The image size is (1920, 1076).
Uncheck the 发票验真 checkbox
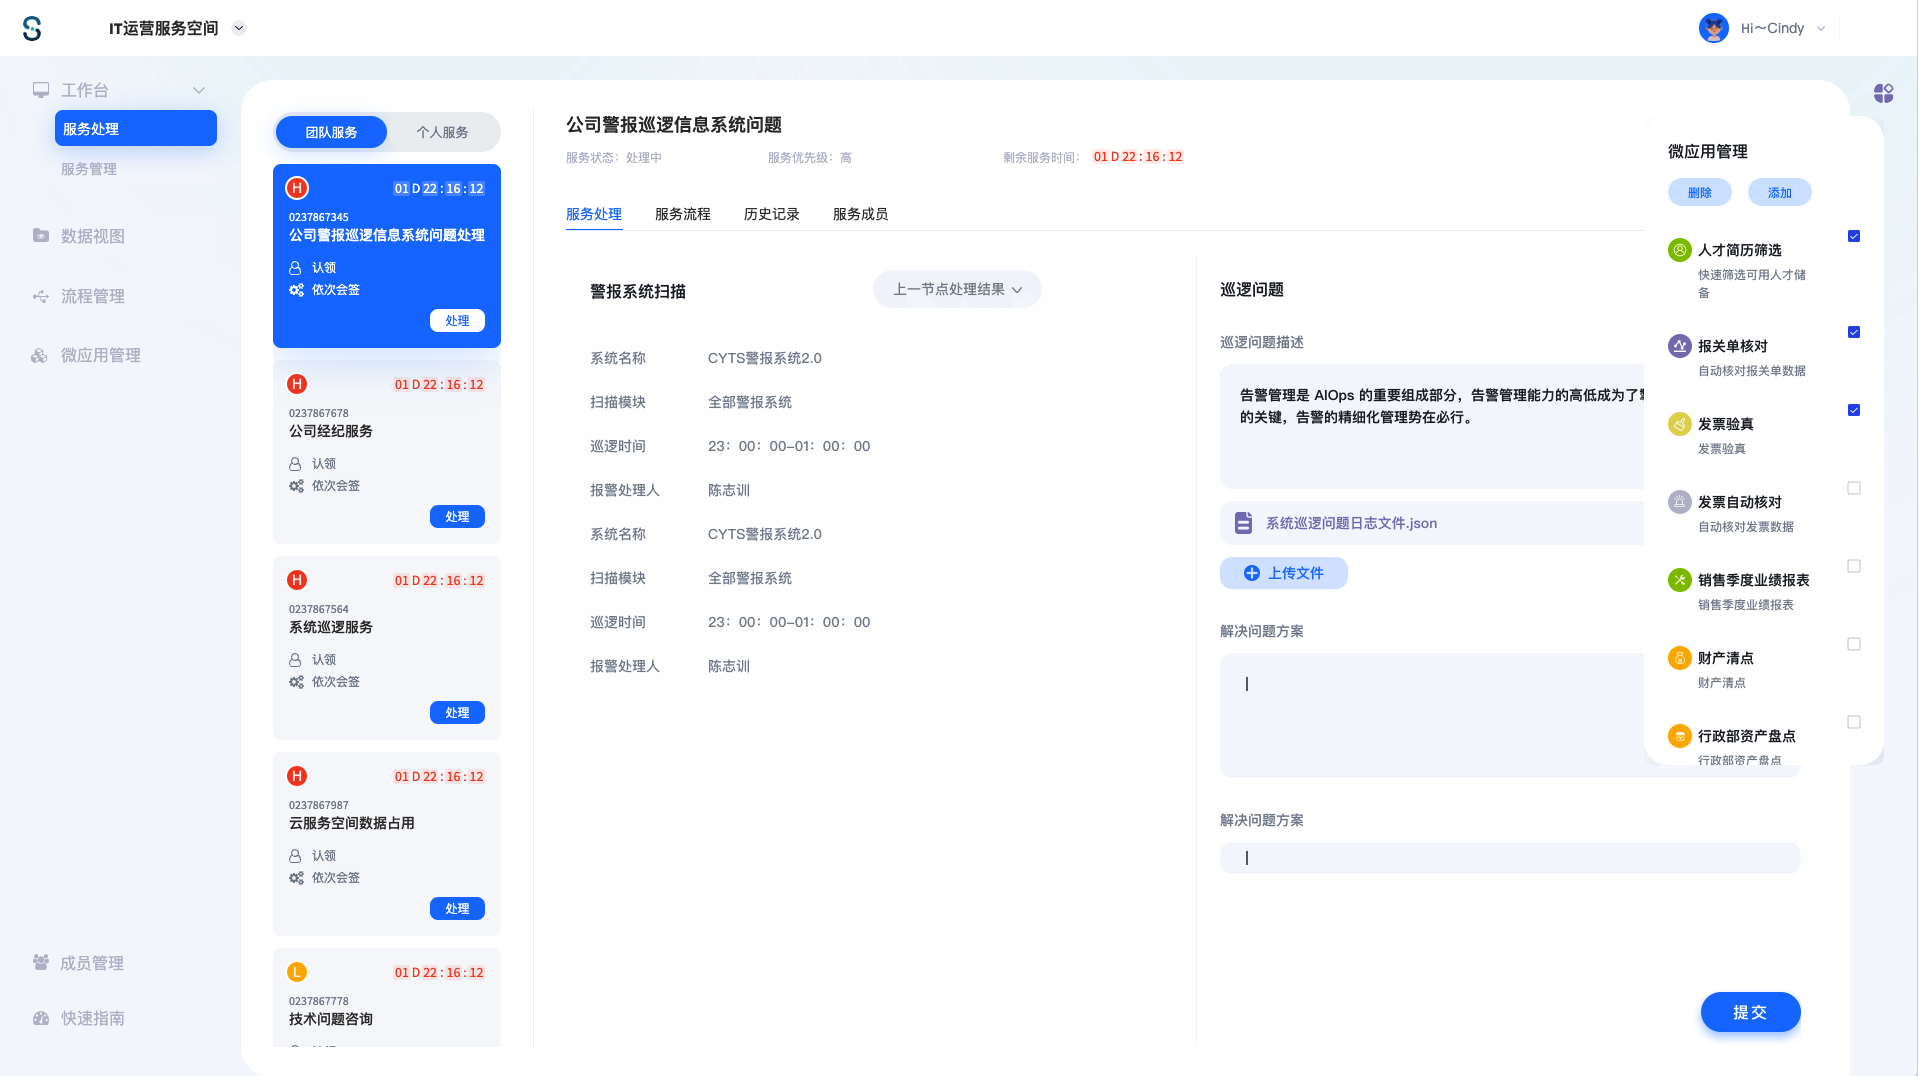(1853, 410)
